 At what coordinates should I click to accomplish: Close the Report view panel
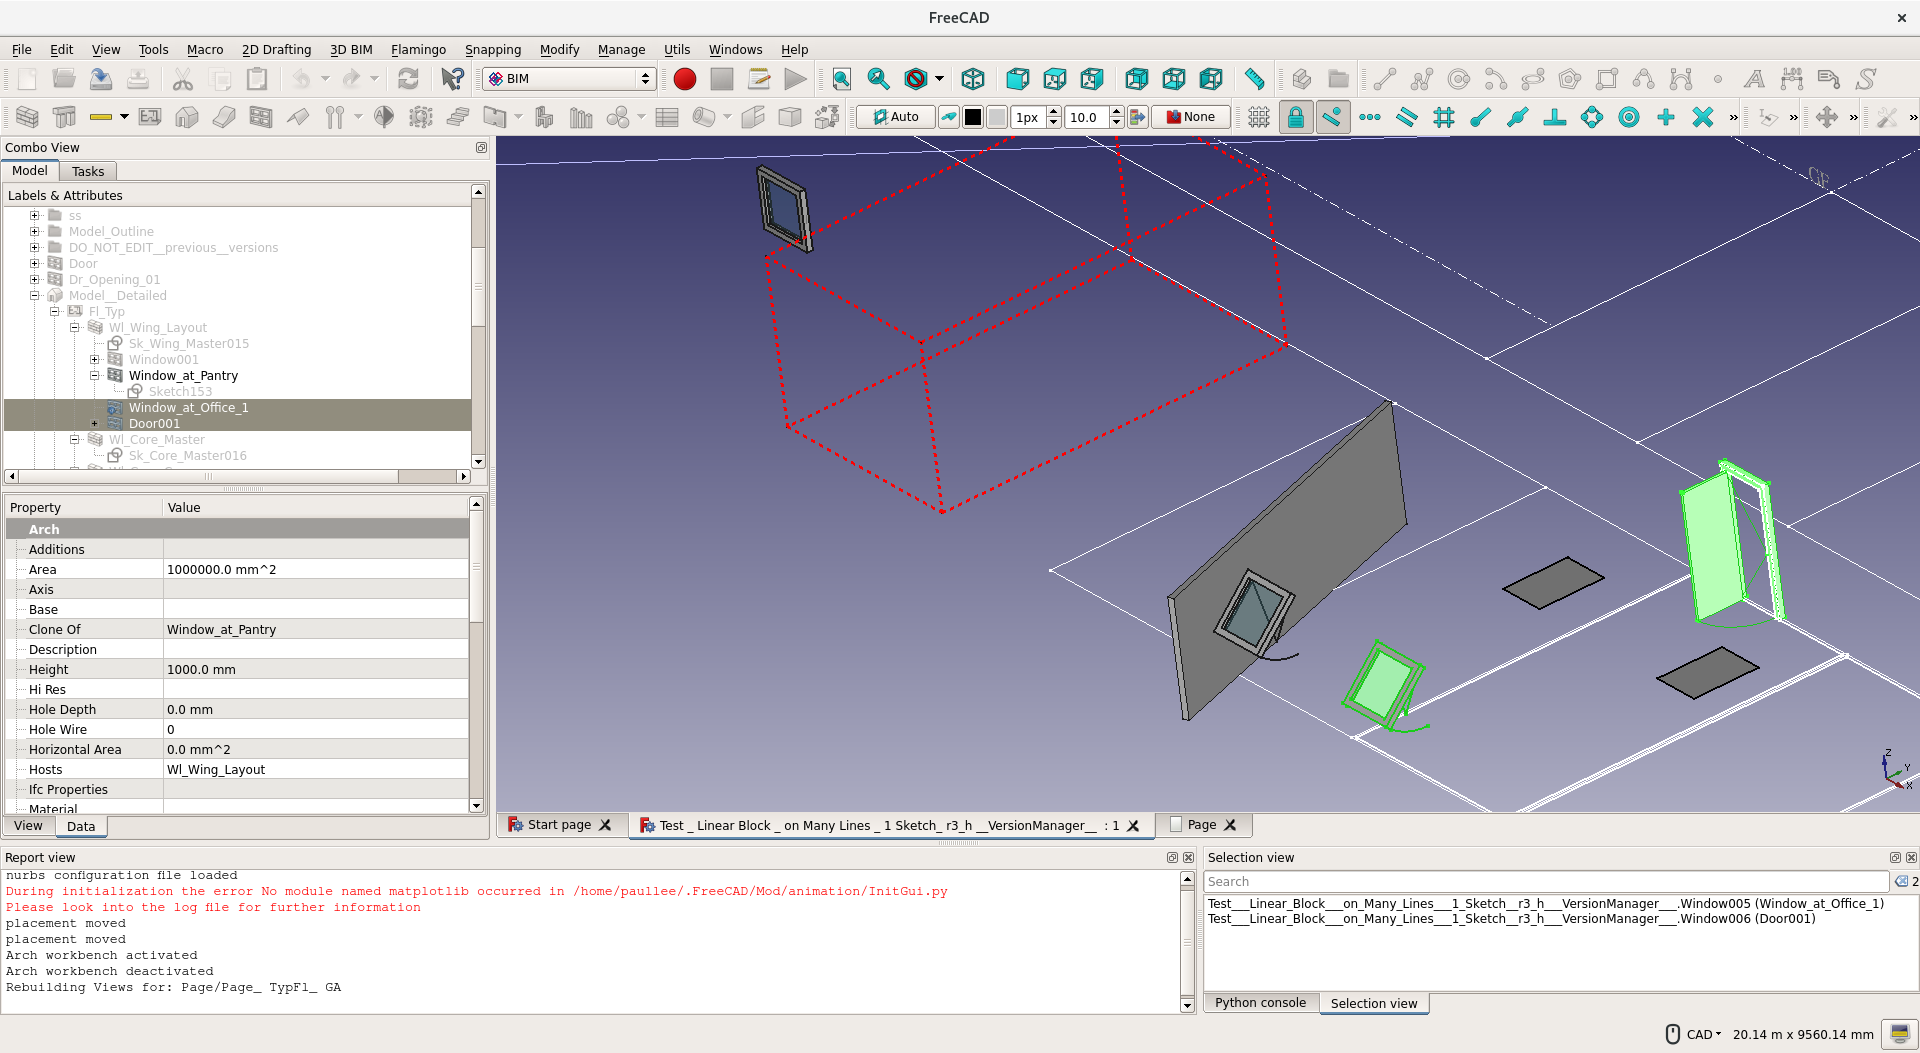tap(1188, 857)
